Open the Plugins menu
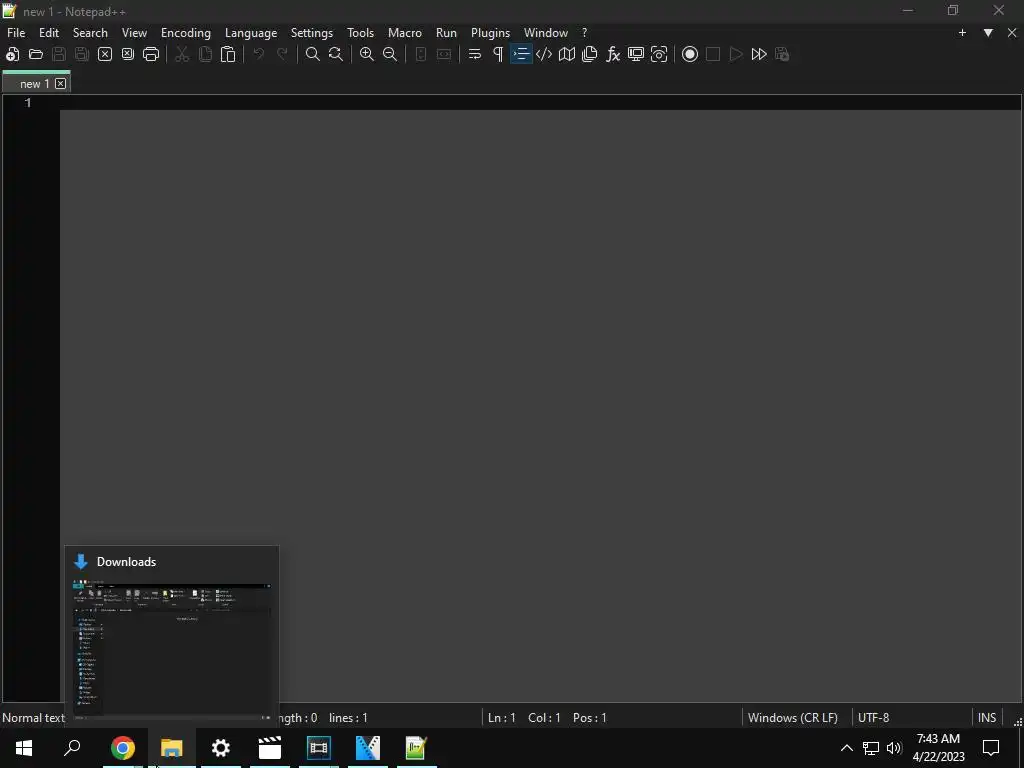 tap(490, 33)
